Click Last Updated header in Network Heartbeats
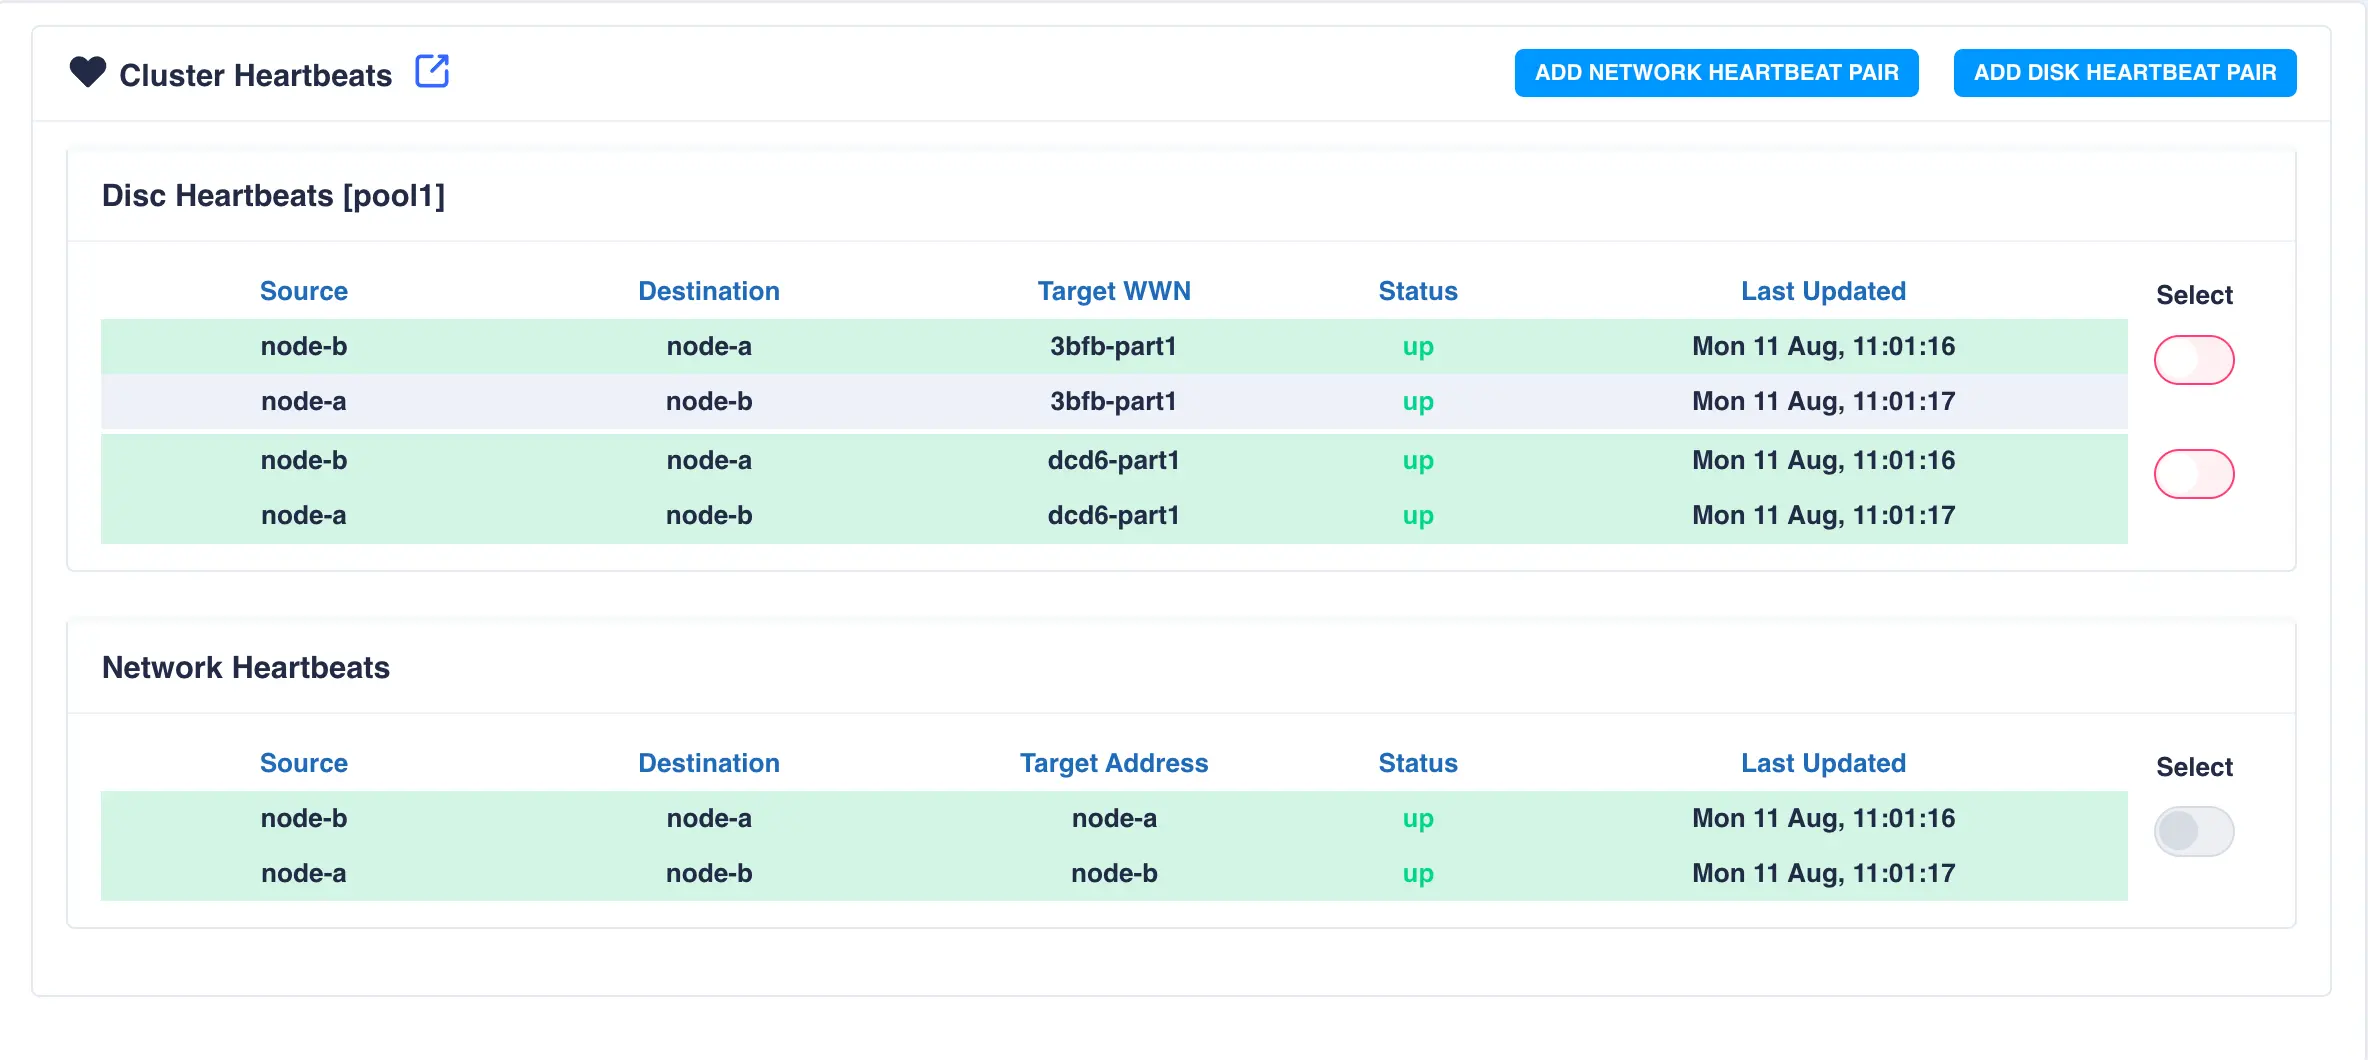Screen dimensions: 2368x1060 (1823, 763)
